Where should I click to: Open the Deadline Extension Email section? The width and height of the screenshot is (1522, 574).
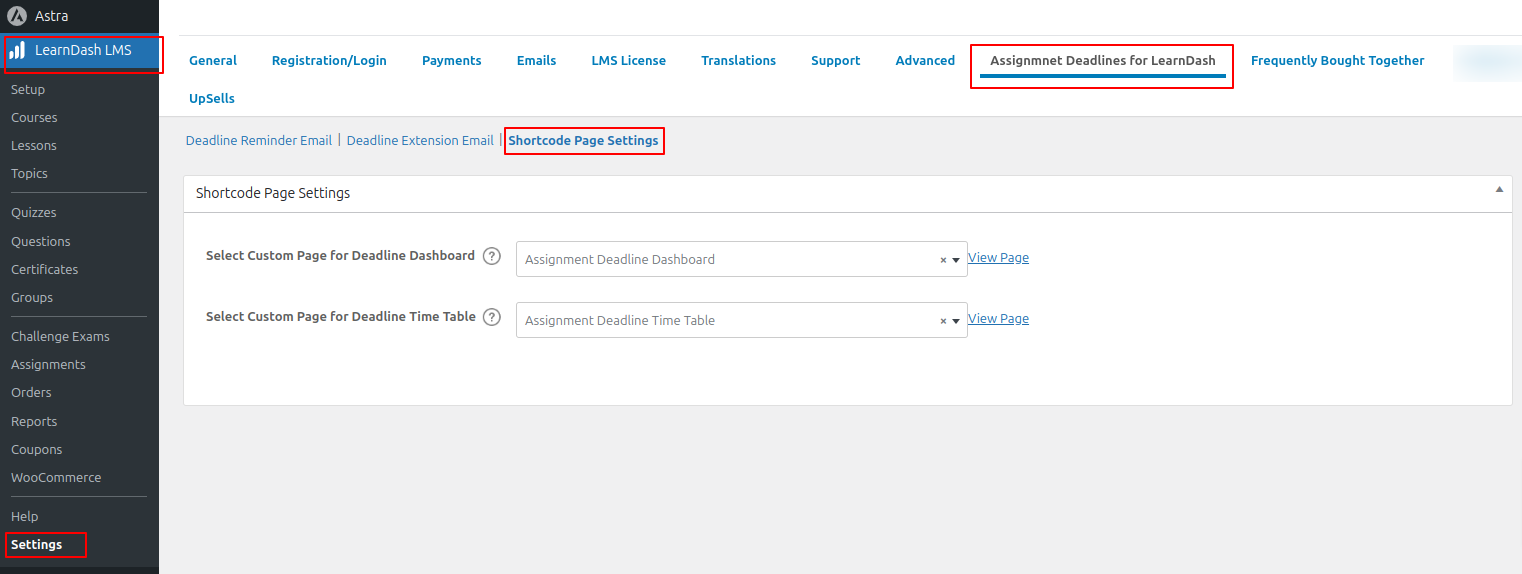pyautogui.click(x=420, y=141)
